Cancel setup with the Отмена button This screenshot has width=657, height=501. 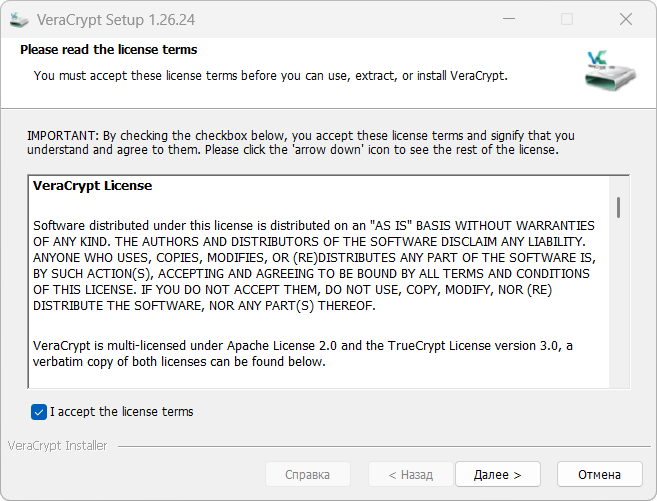pos(599,474)
